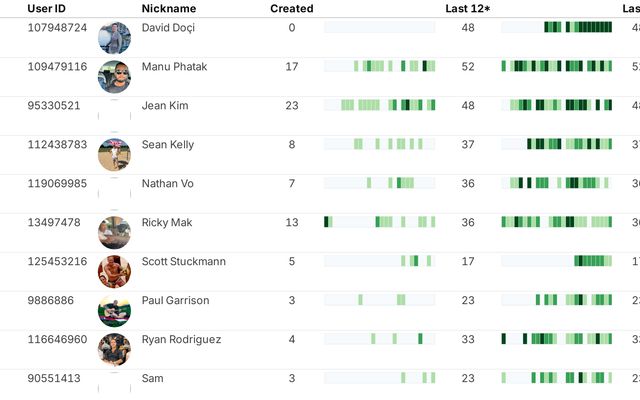Click David Doçi's Last 12 activity heatmap

point(557,27)
